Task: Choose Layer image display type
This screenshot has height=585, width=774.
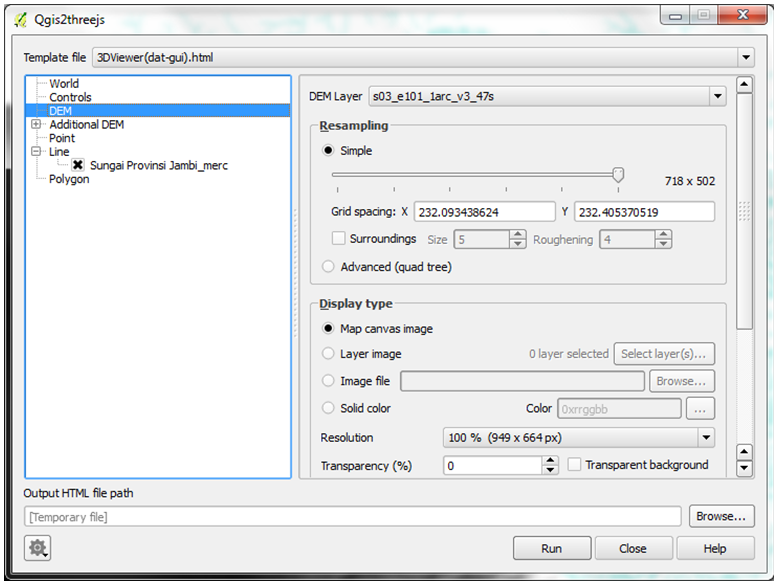Action: tap(328, 353)
